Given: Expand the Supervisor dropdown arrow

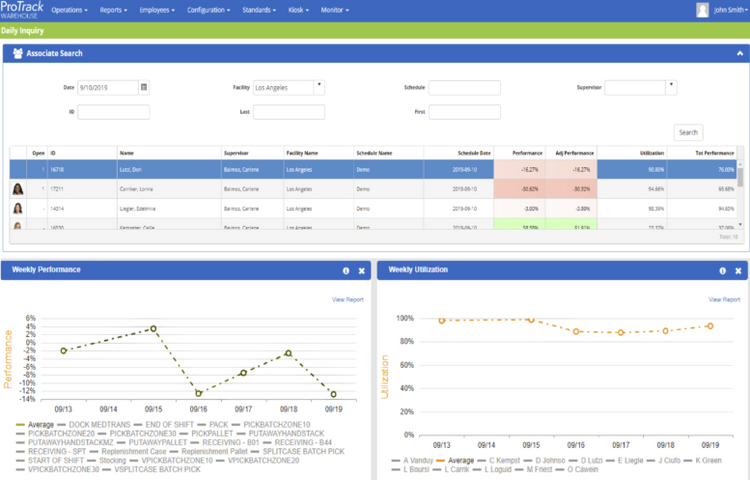Looking at the screenshot, I should pyautogui.click(x=671, y=87).
